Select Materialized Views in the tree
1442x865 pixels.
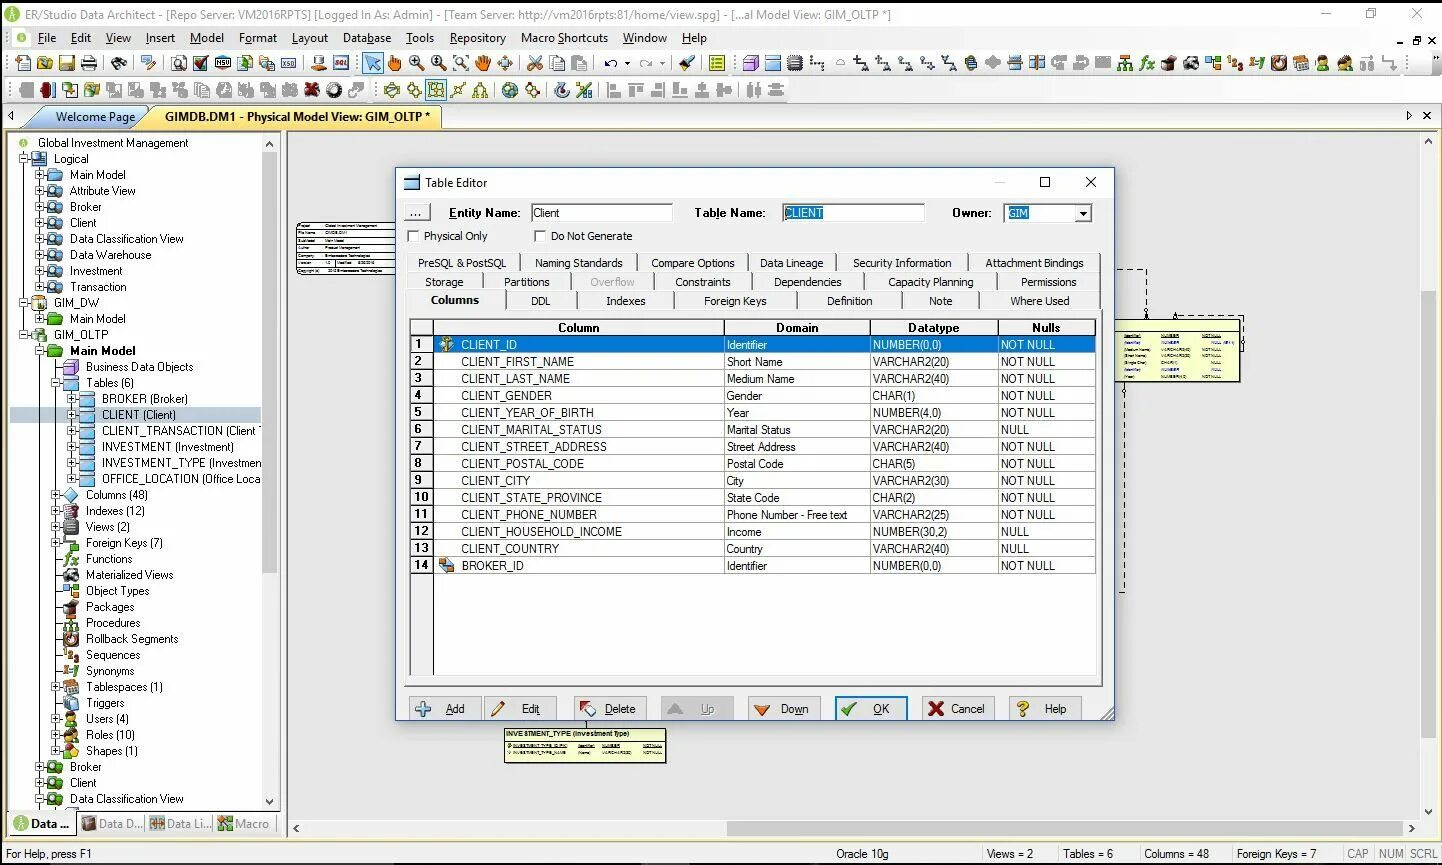tap(129, 575)
